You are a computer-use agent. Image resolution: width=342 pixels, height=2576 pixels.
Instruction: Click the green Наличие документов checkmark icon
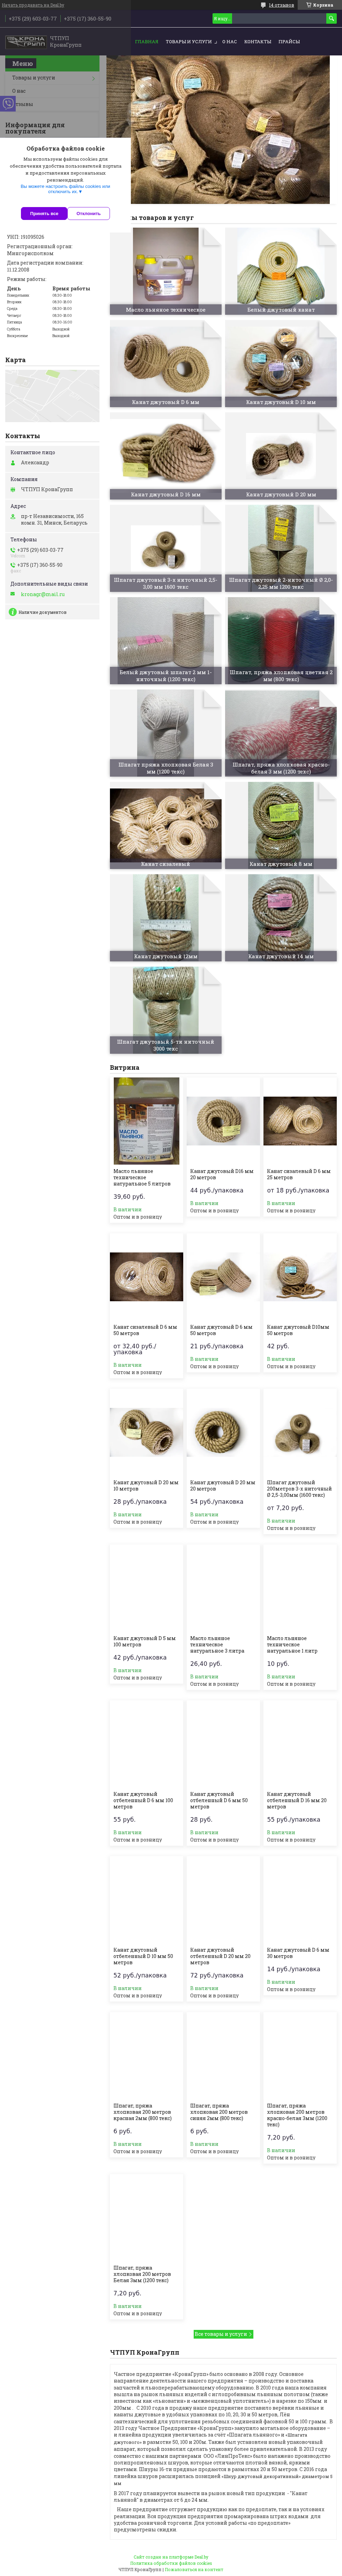pos(12,612)
